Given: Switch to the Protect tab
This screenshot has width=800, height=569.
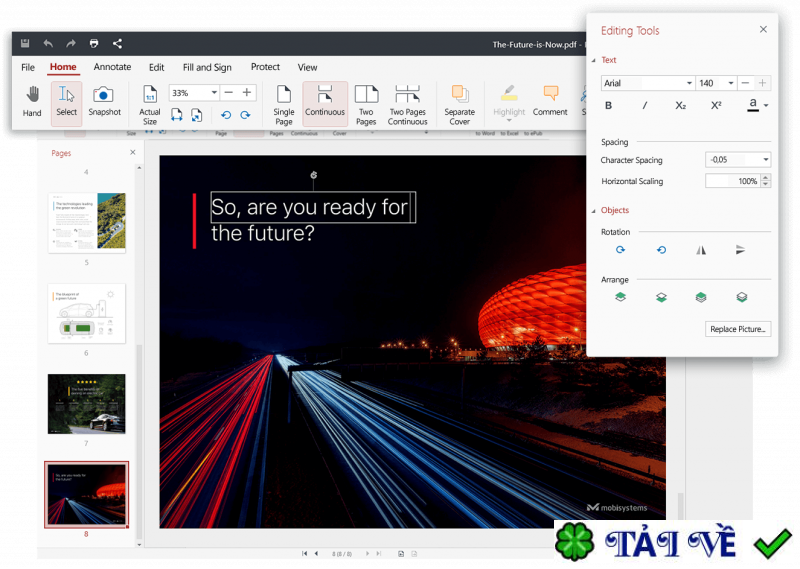Looking at the screenshot, I should click(265, 67).
